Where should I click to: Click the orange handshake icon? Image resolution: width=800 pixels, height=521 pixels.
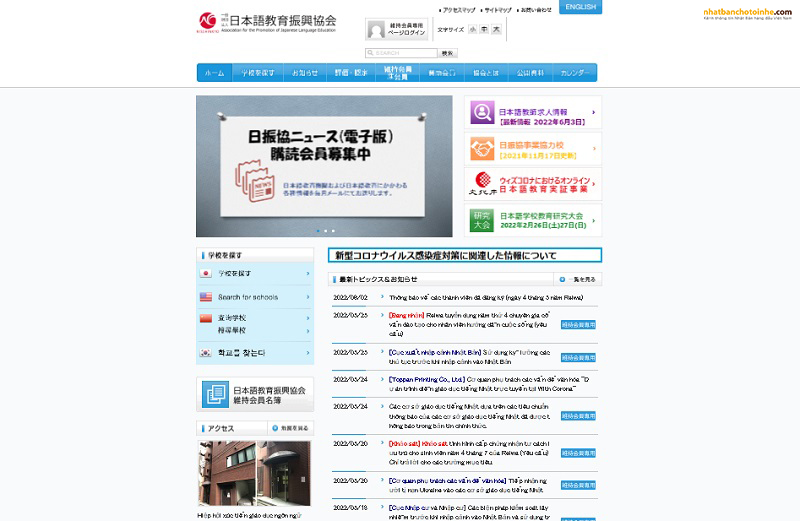(x=482, y=148)
